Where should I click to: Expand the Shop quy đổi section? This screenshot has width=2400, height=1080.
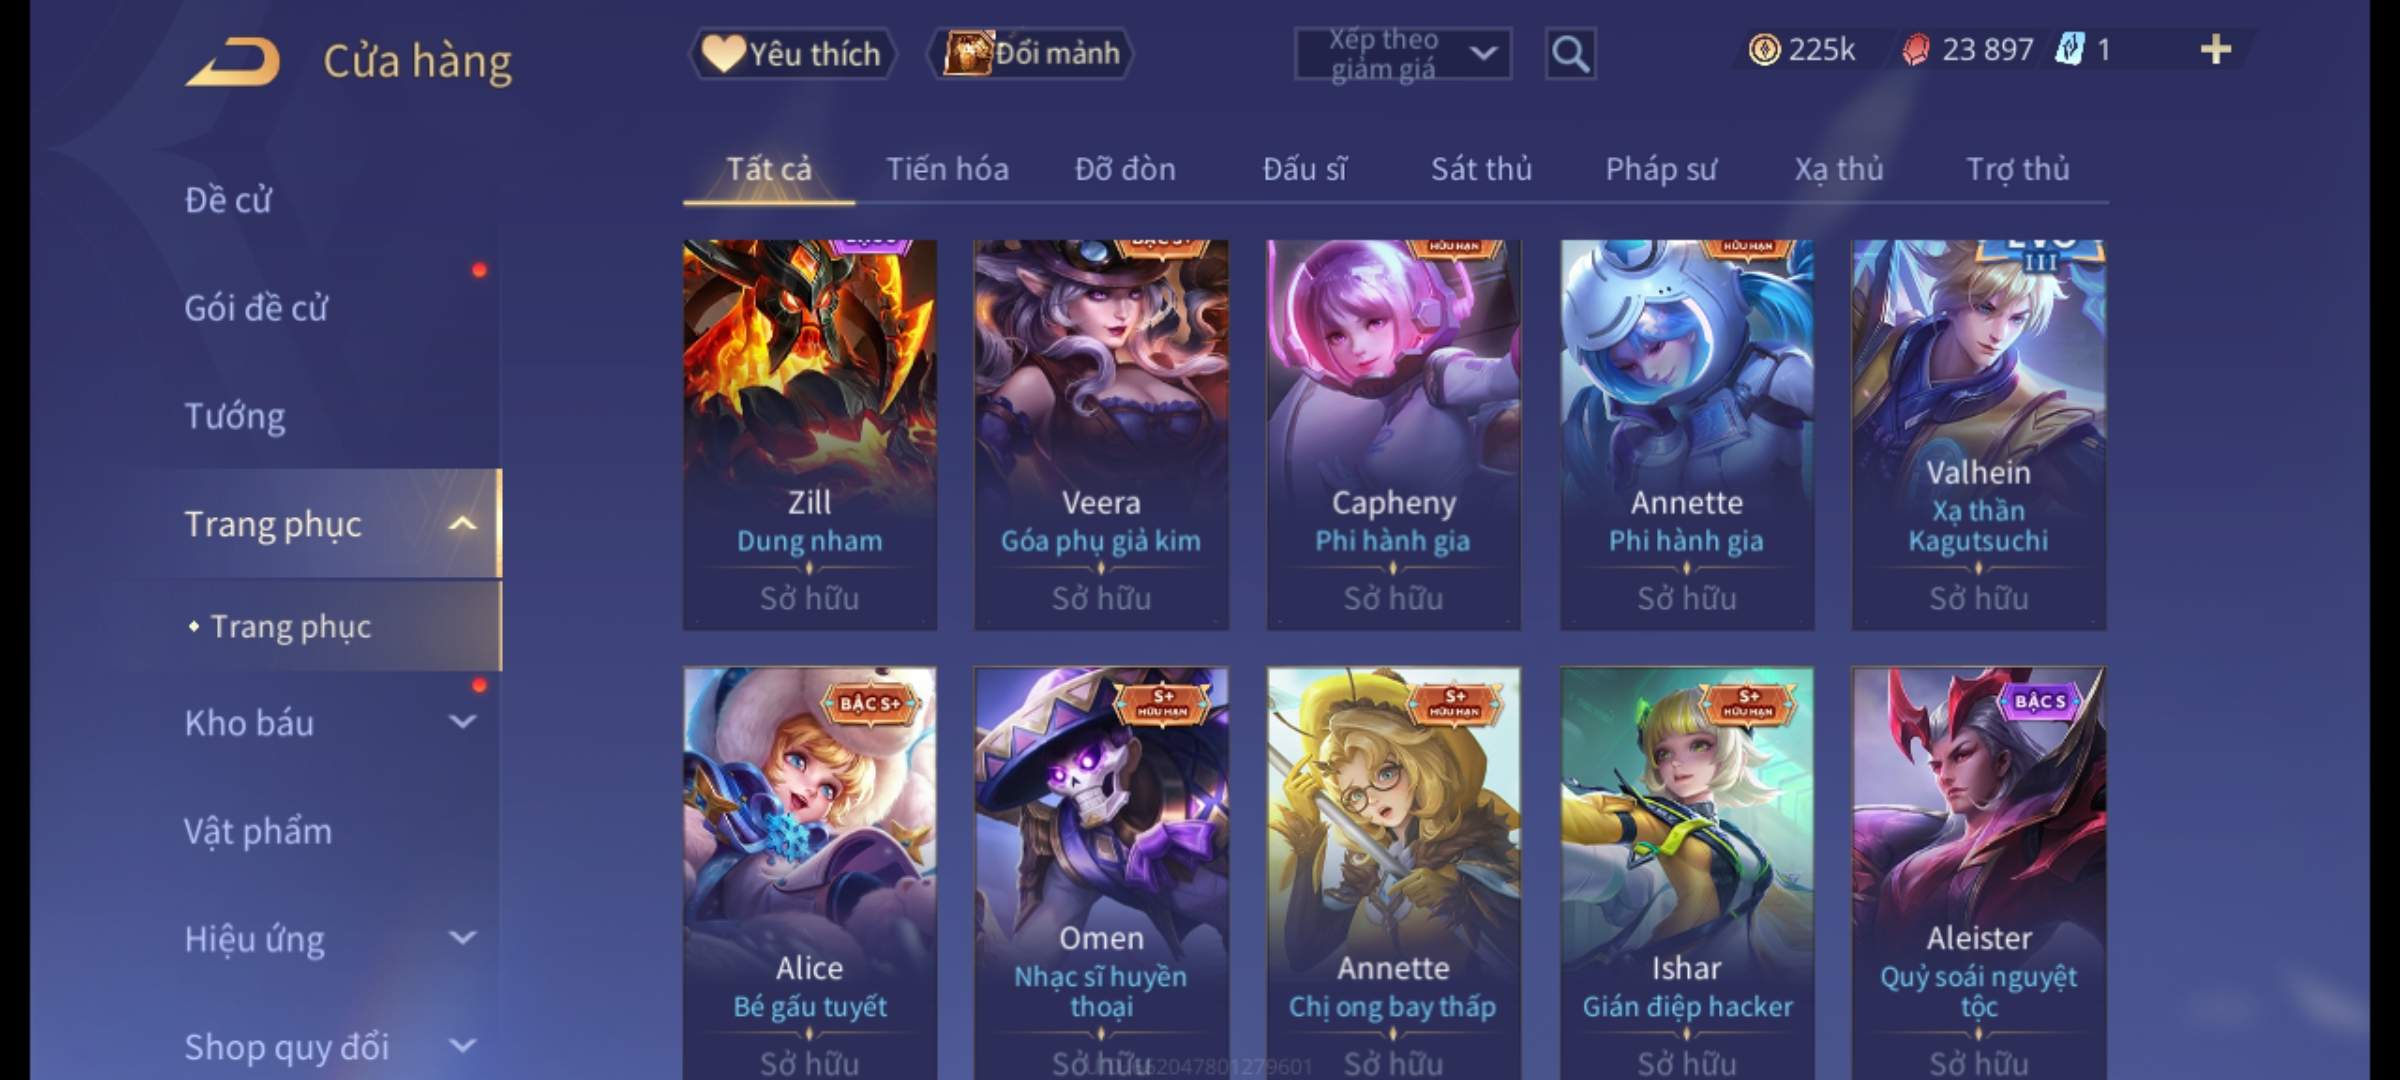pyautogui.click(x=462, y=1046)
